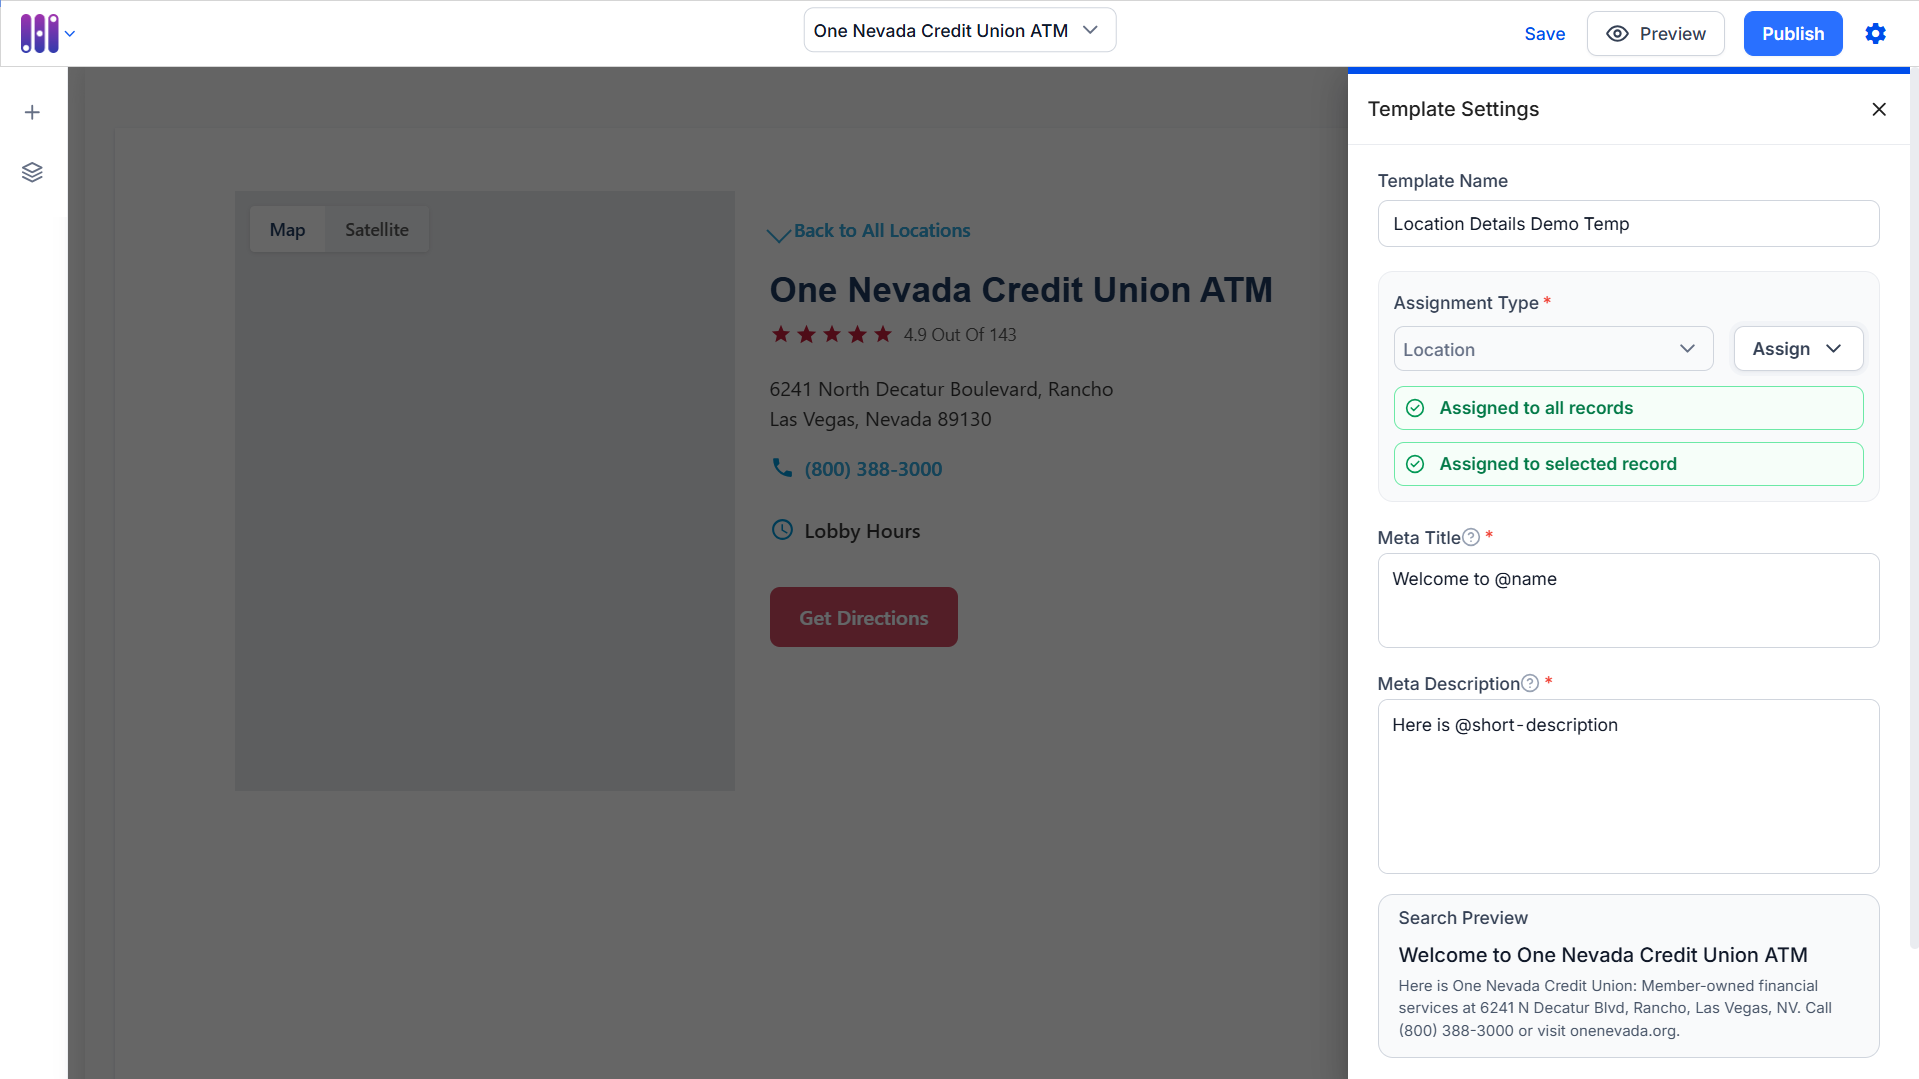This screenshot has height=1079, width=1919.
Task: Click the phone icon beside the number
Action: 782,467
